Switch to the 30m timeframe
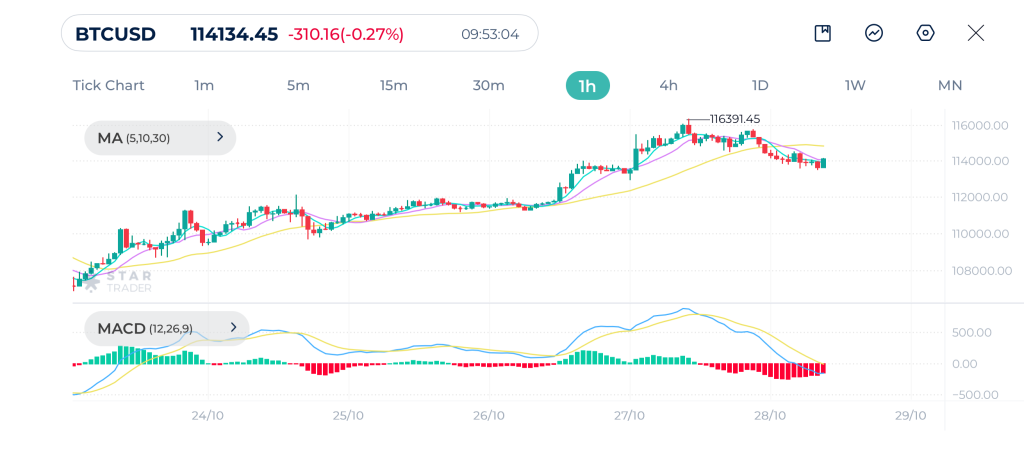The image size is (1024, 452). [x=488, y=85]
